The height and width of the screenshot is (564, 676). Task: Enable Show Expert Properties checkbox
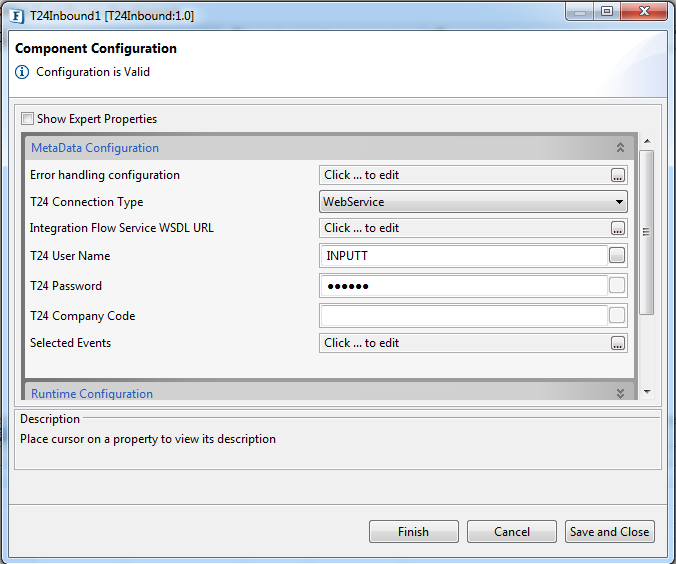(x=27, y=119)
